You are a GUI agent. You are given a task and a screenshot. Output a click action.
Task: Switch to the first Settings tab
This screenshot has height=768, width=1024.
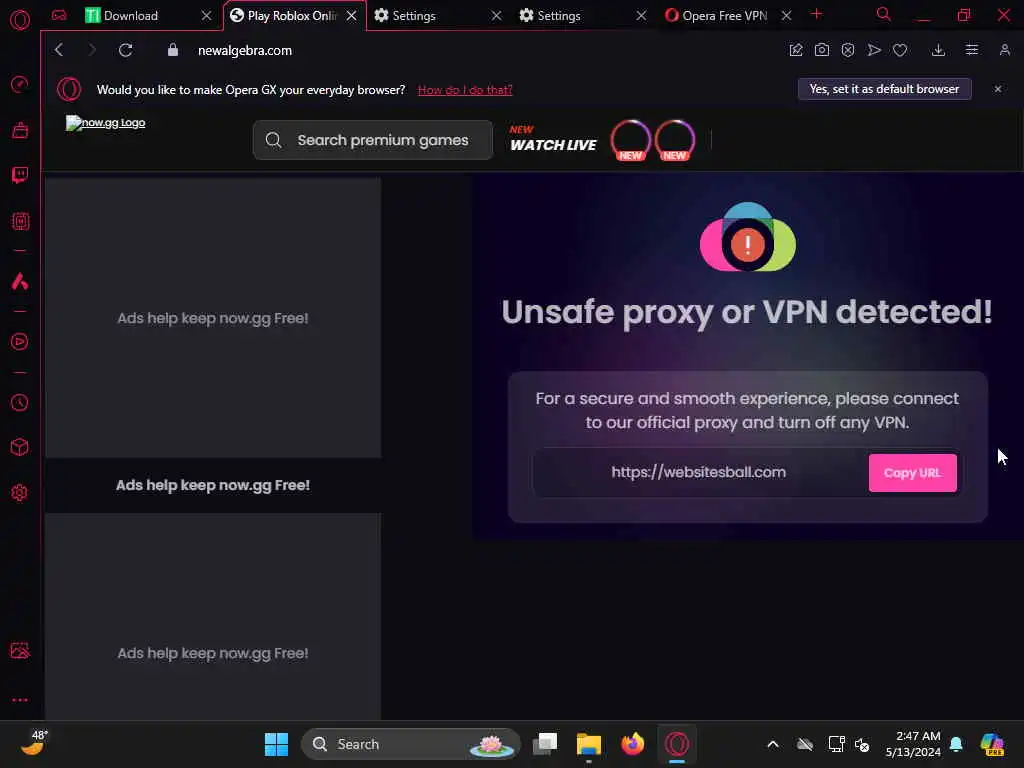pos(430,16)
